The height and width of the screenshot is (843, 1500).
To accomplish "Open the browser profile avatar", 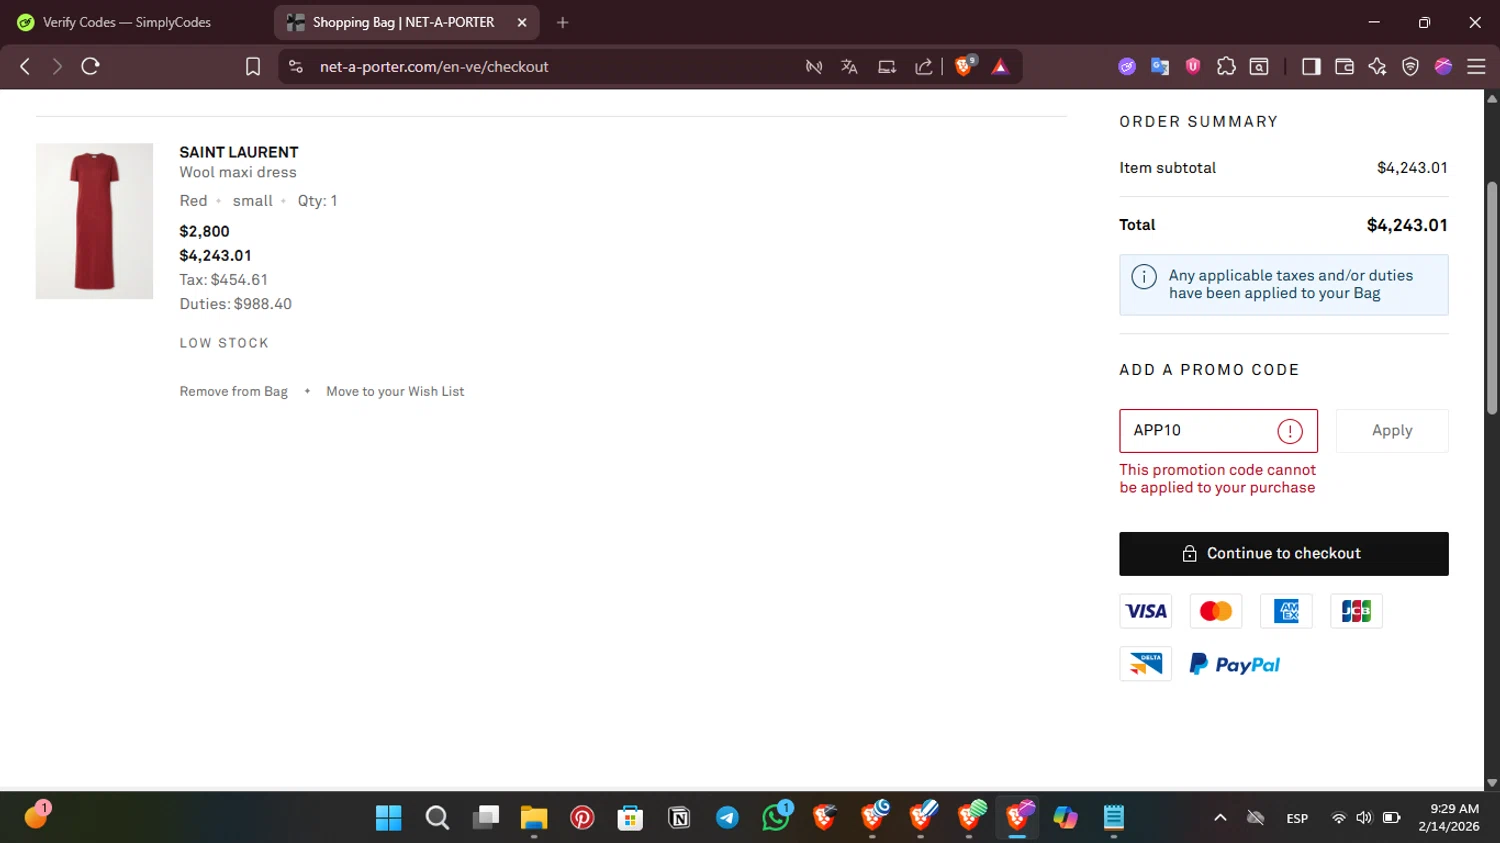I will point(1443,66).
